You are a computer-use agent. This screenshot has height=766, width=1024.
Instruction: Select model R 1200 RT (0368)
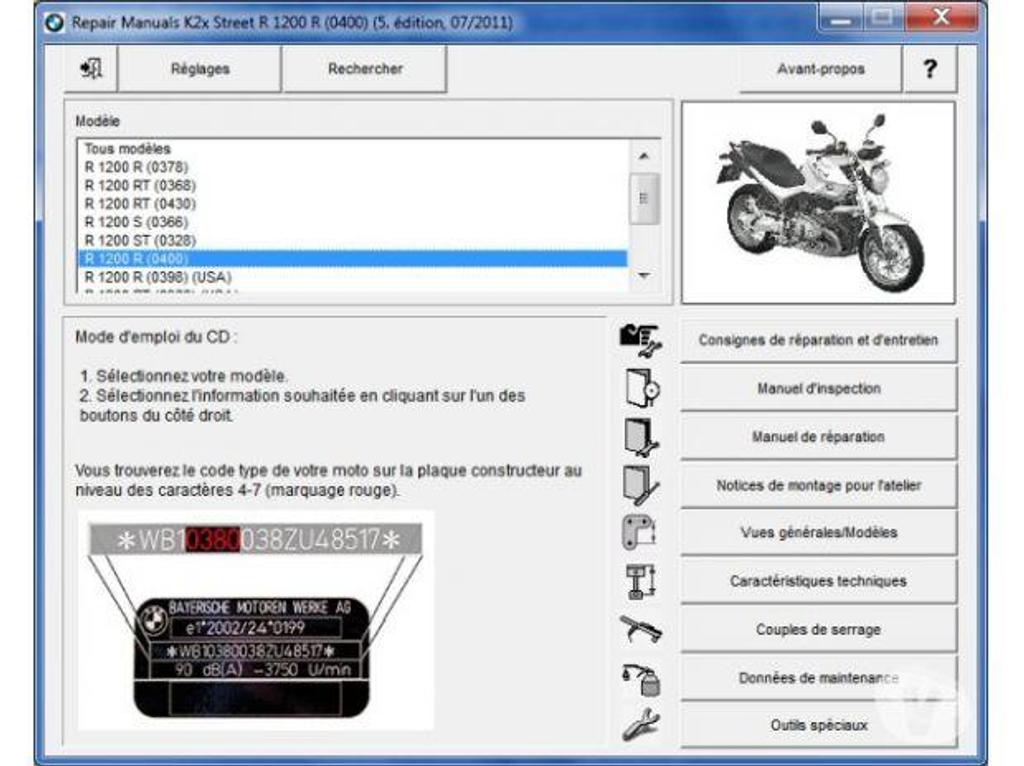[353, 185]
